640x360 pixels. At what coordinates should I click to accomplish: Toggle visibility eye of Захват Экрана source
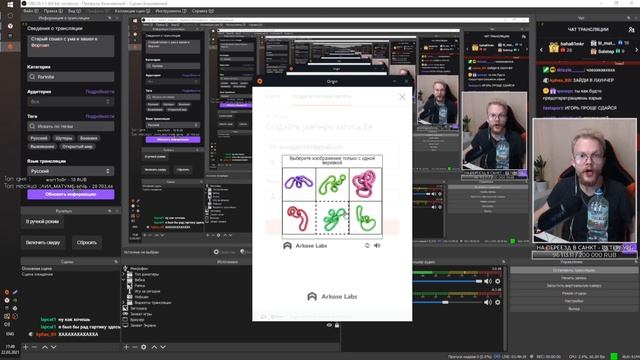[329, 325]
